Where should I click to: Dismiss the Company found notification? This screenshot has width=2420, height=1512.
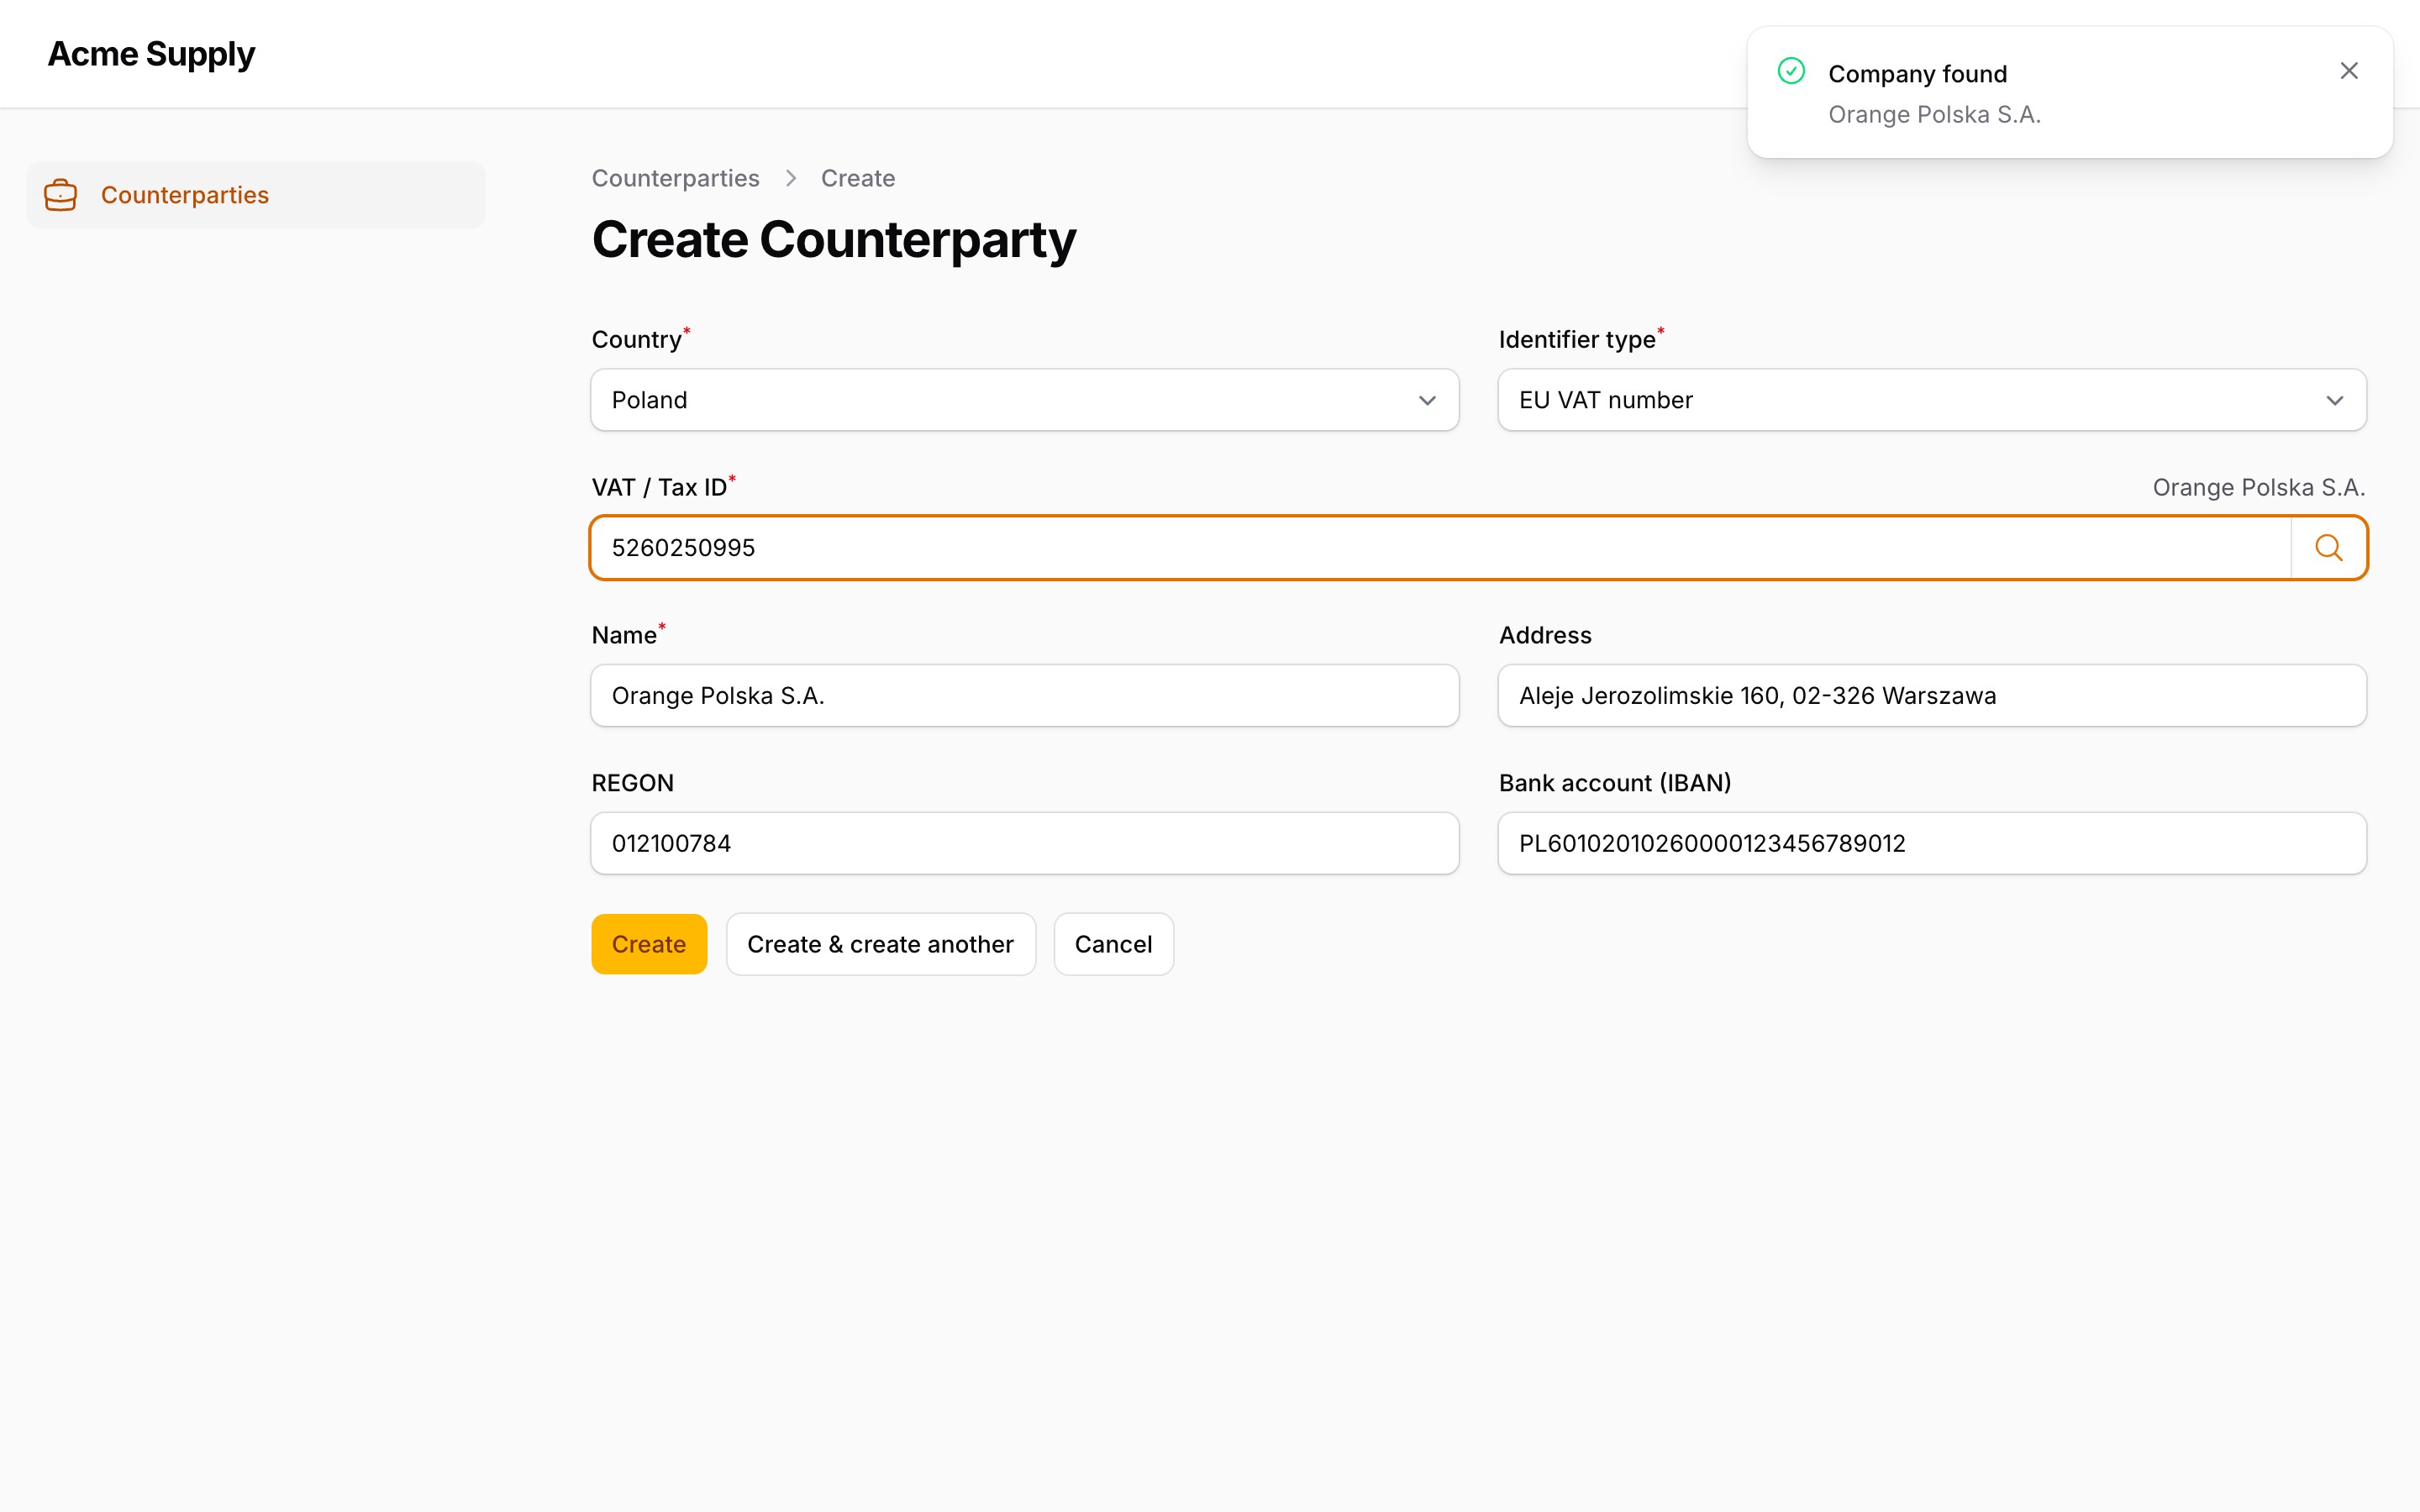coord(2349,71)
